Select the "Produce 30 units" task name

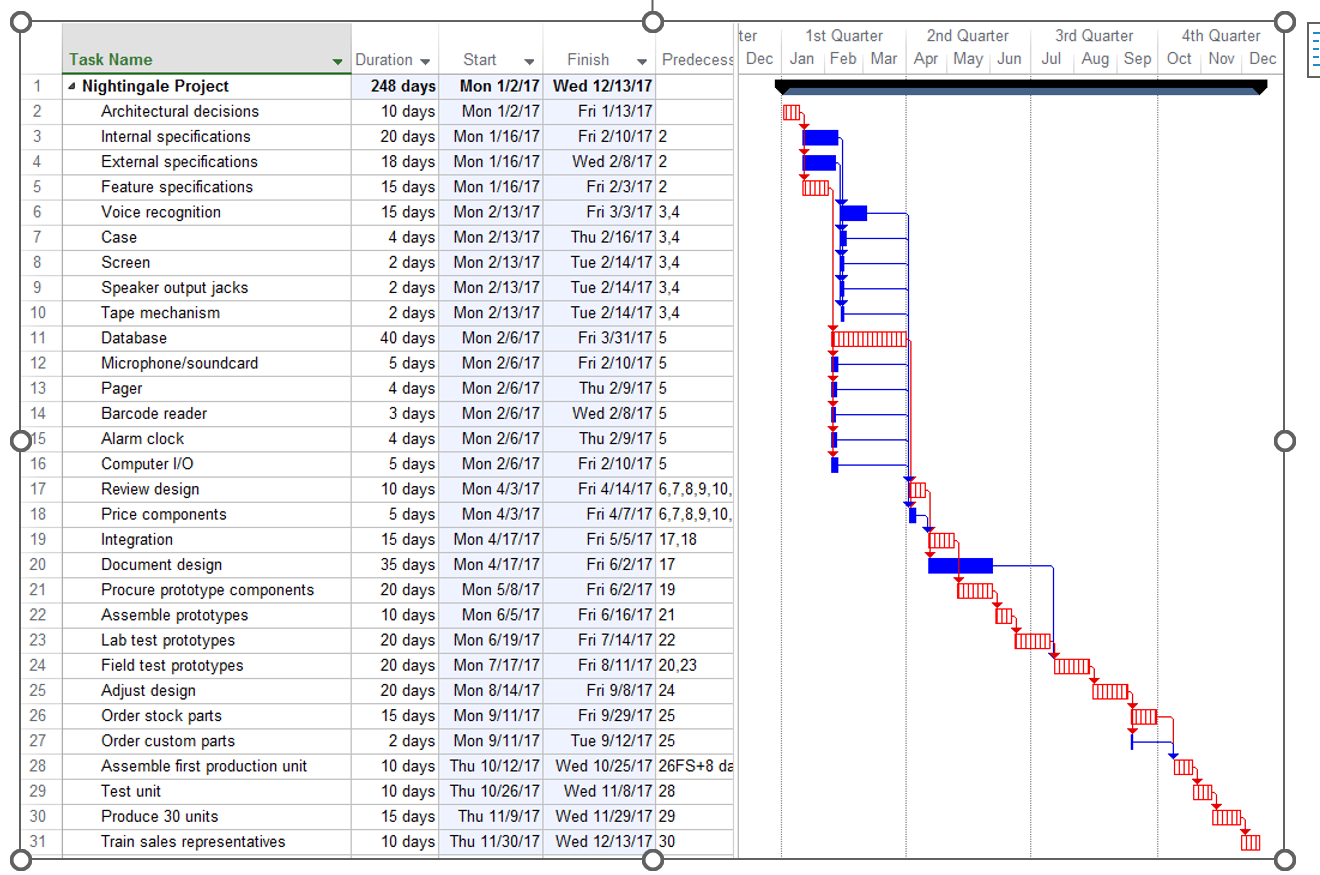coord(159,817)
